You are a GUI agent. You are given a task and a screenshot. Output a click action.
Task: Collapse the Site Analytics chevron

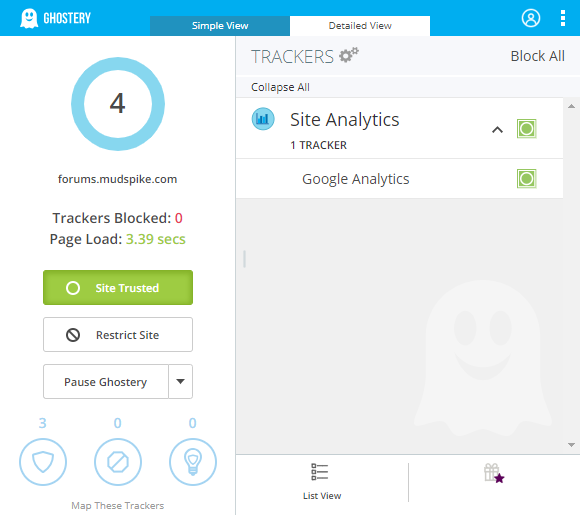click(x=497, y=130)
